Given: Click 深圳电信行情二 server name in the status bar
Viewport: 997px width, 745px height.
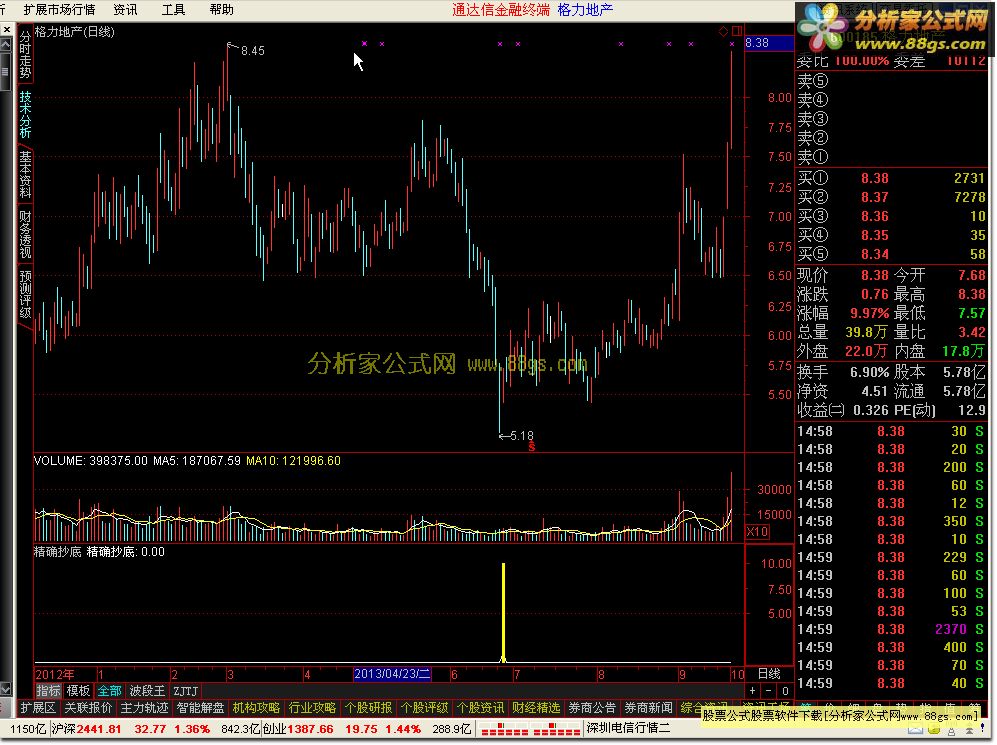Looking at the screenshot, I should tap(628, 728).
